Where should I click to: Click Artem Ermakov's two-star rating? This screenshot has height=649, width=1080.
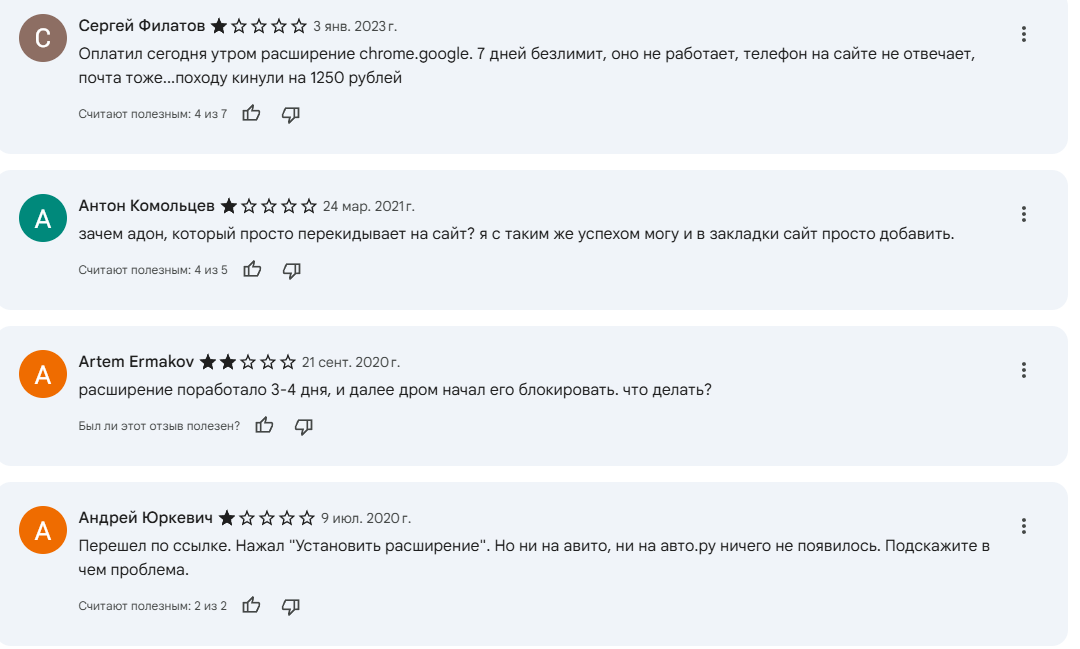(248, 362)
